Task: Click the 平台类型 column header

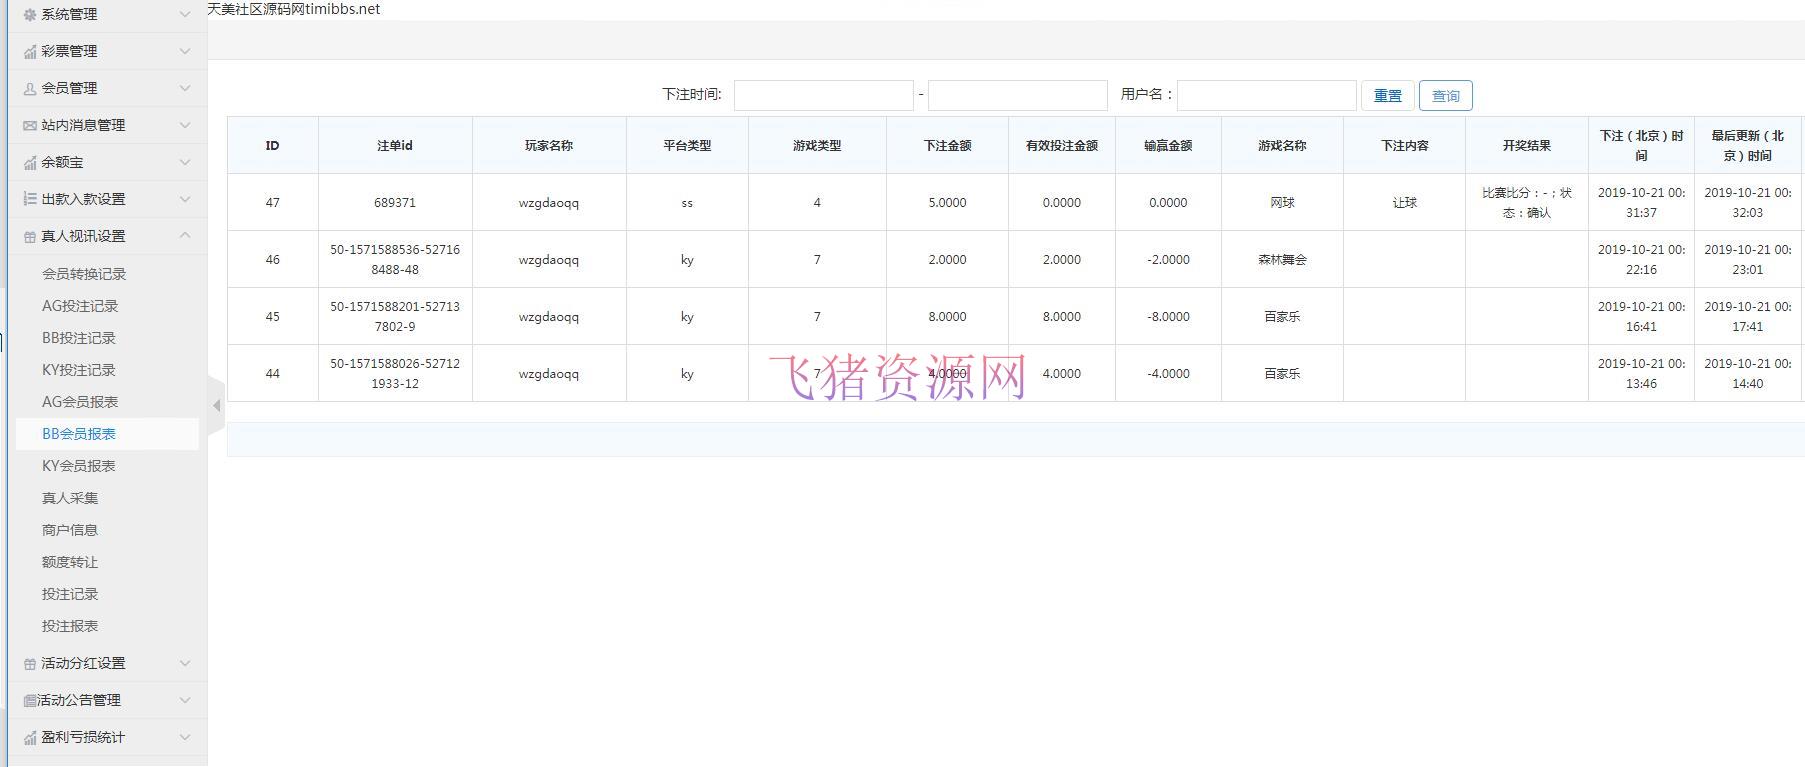Action: click(687, 145)
